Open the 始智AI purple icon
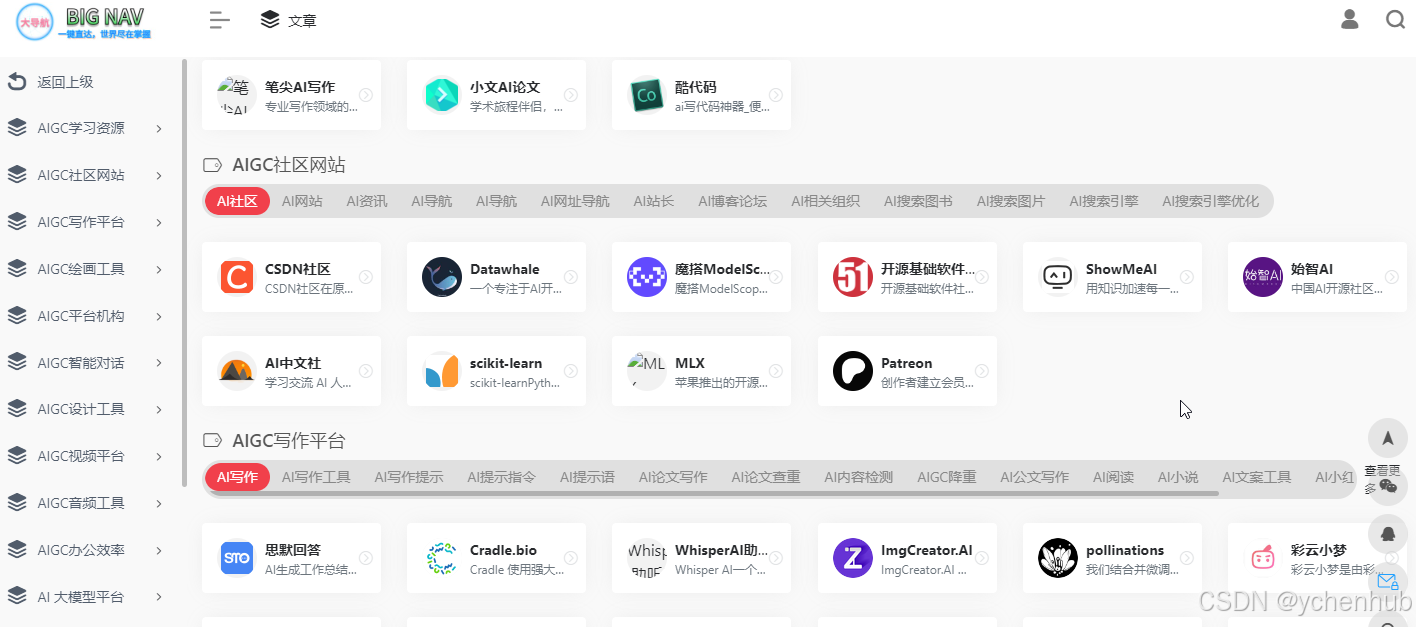The width and height of the screenshot is (1416, 627). 1262,277
